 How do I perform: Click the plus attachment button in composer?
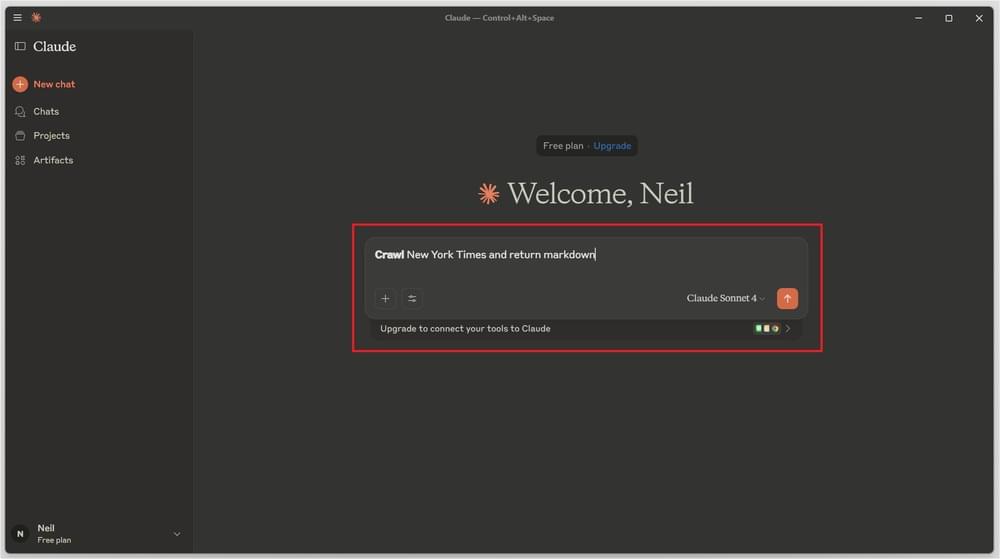[x=385, y=298]
